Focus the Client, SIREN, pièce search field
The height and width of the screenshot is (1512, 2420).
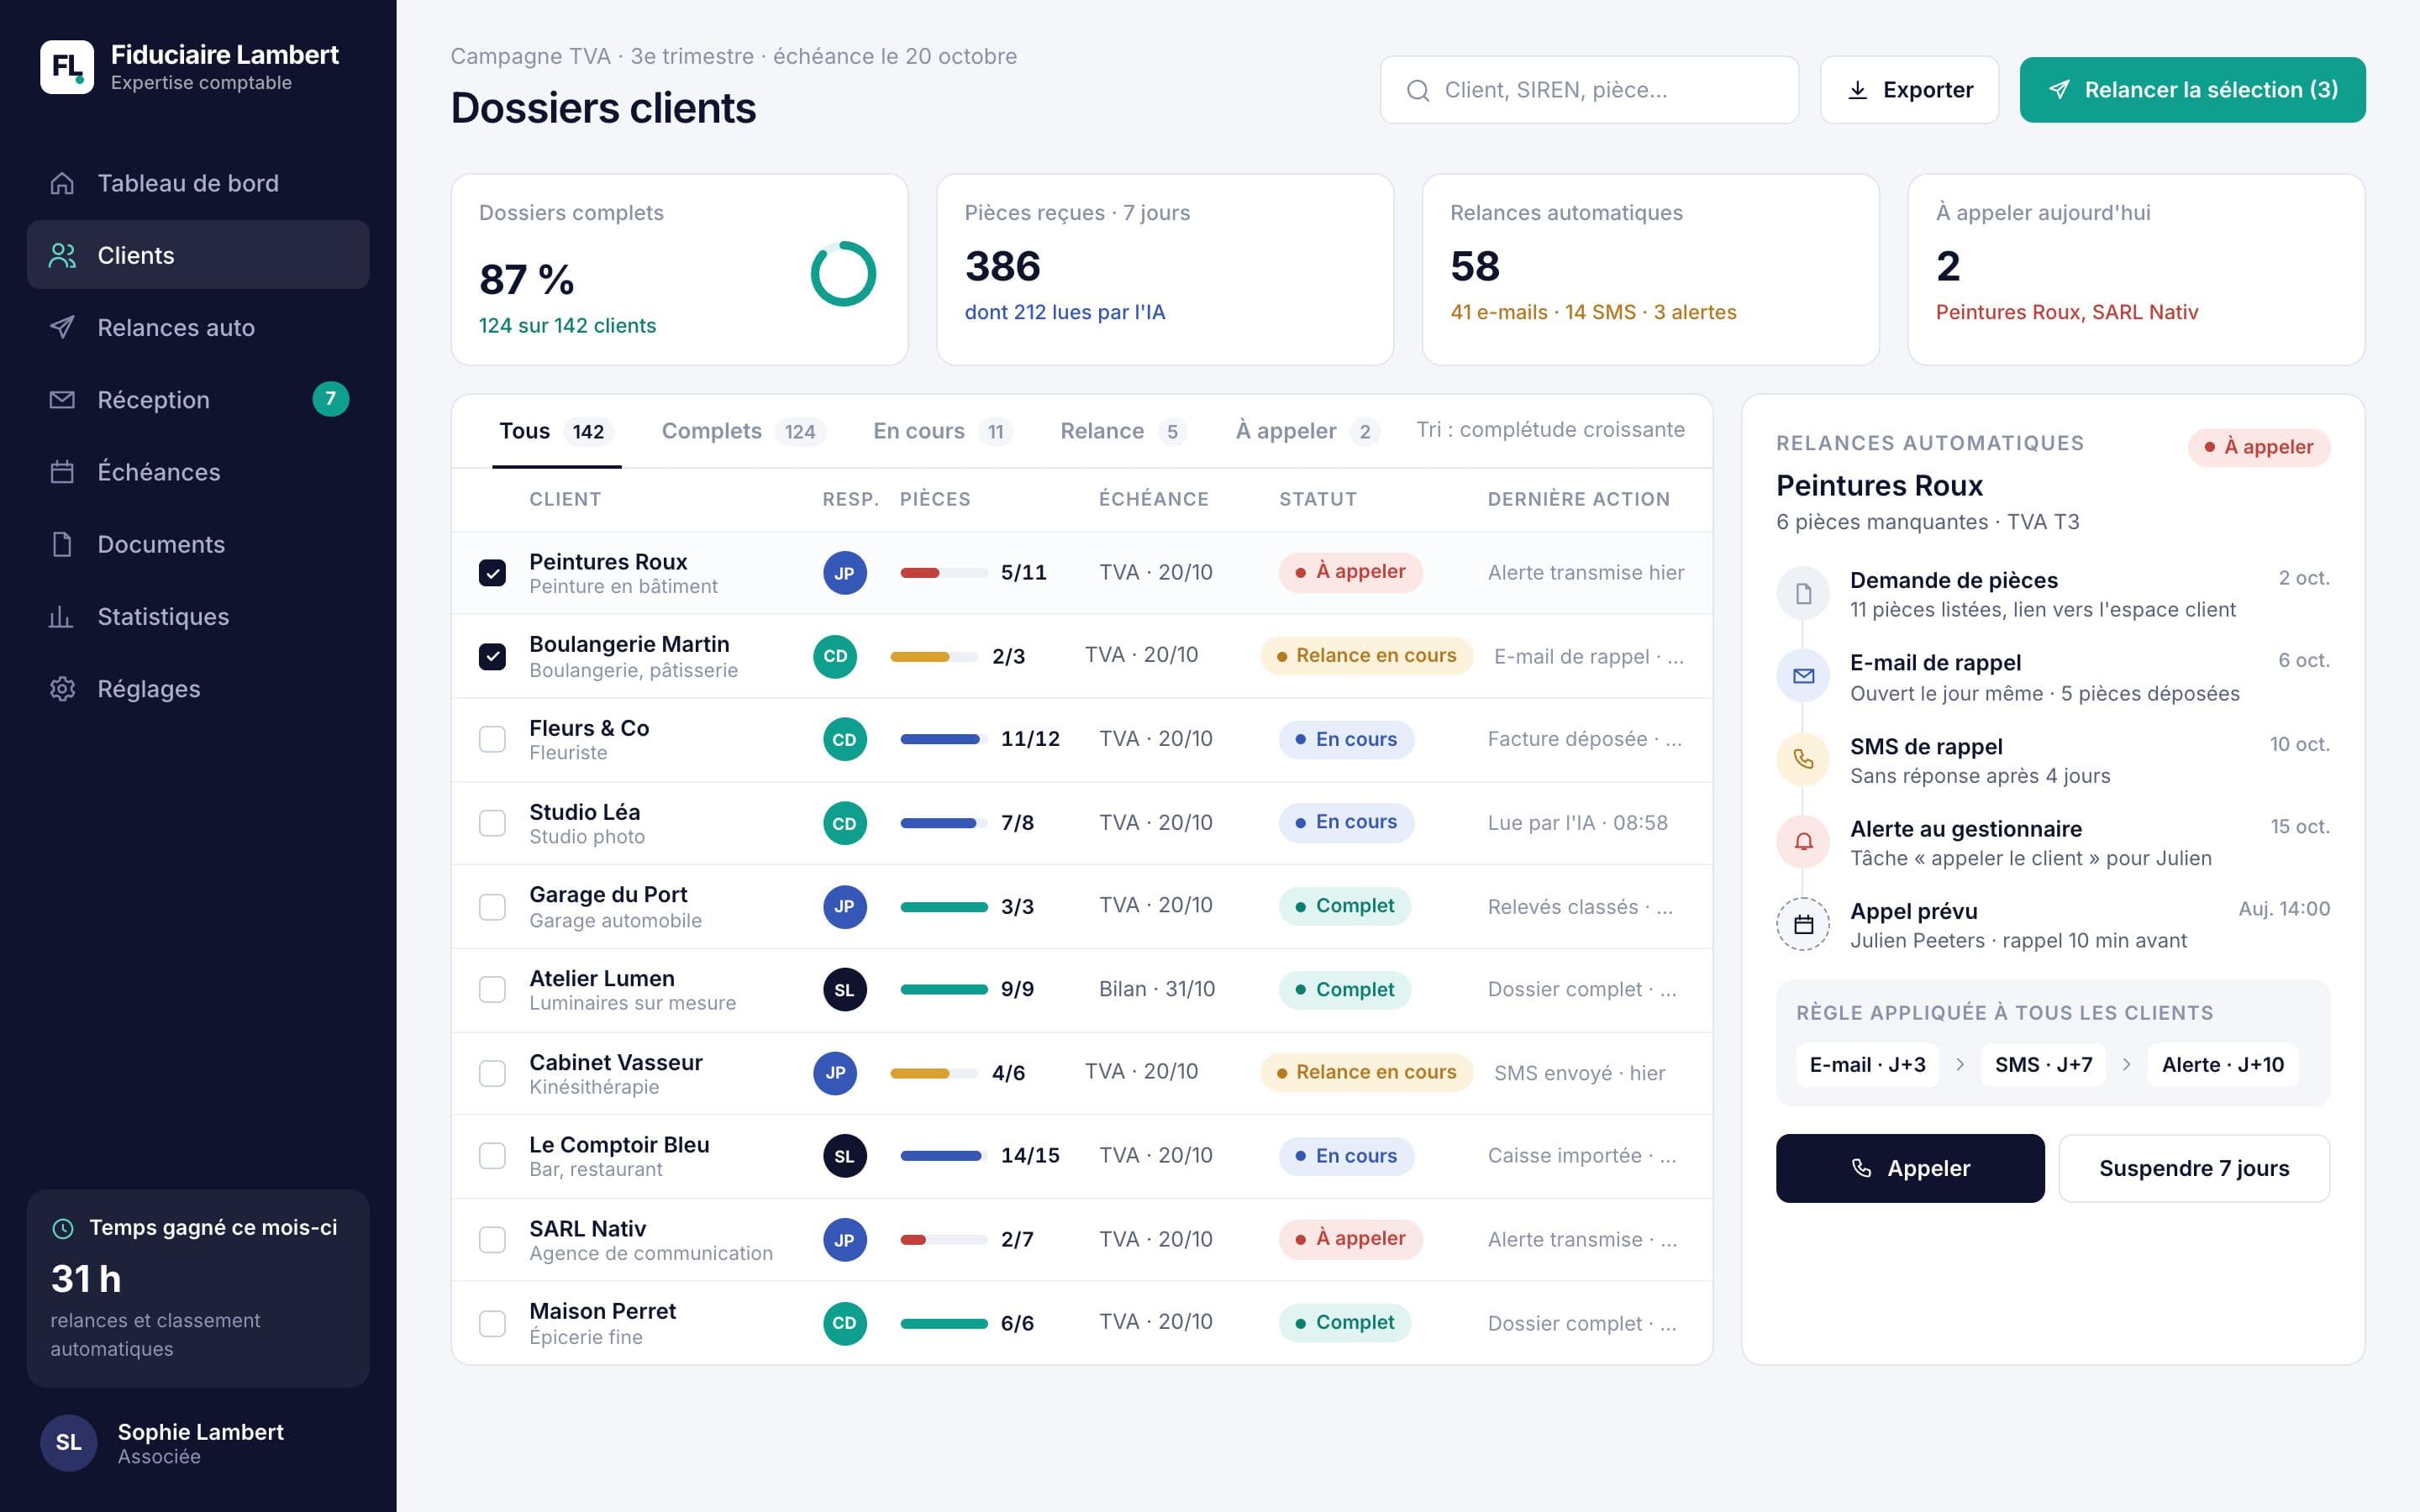(1589, 90)
